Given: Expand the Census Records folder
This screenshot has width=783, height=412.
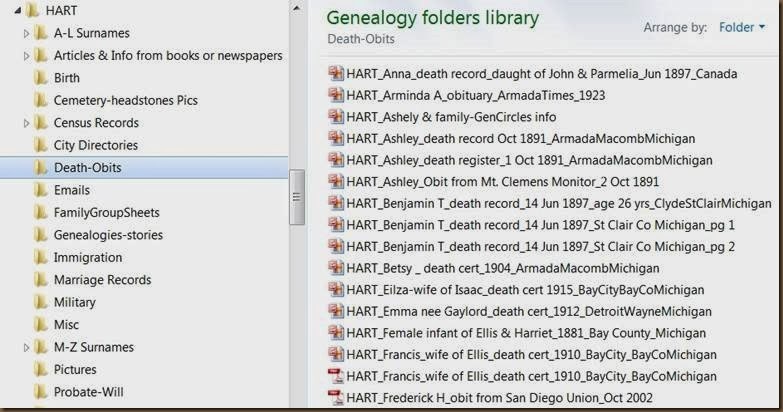Looking at the screenshot, I should pyautogui.click(x=26, y=123).
